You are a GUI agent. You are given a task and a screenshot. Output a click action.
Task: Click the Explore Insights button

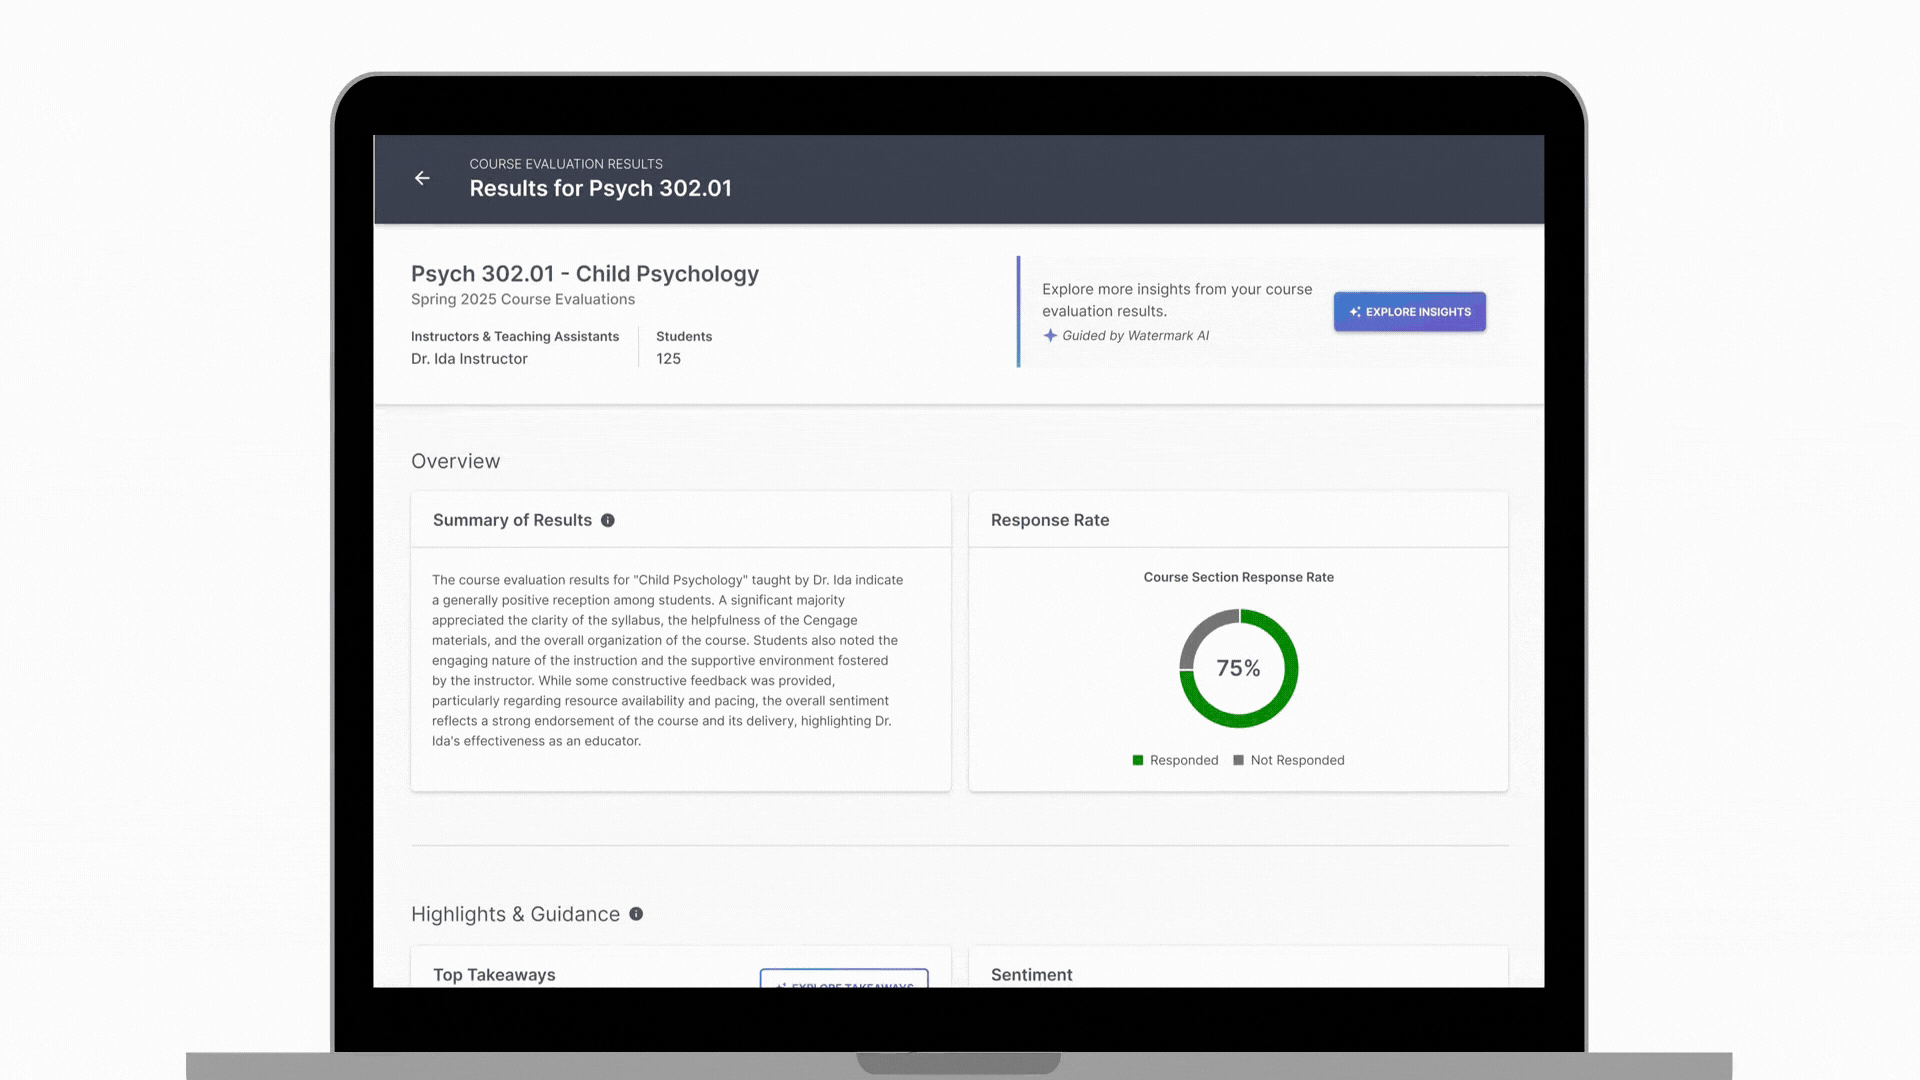(x=1409, y=312)
